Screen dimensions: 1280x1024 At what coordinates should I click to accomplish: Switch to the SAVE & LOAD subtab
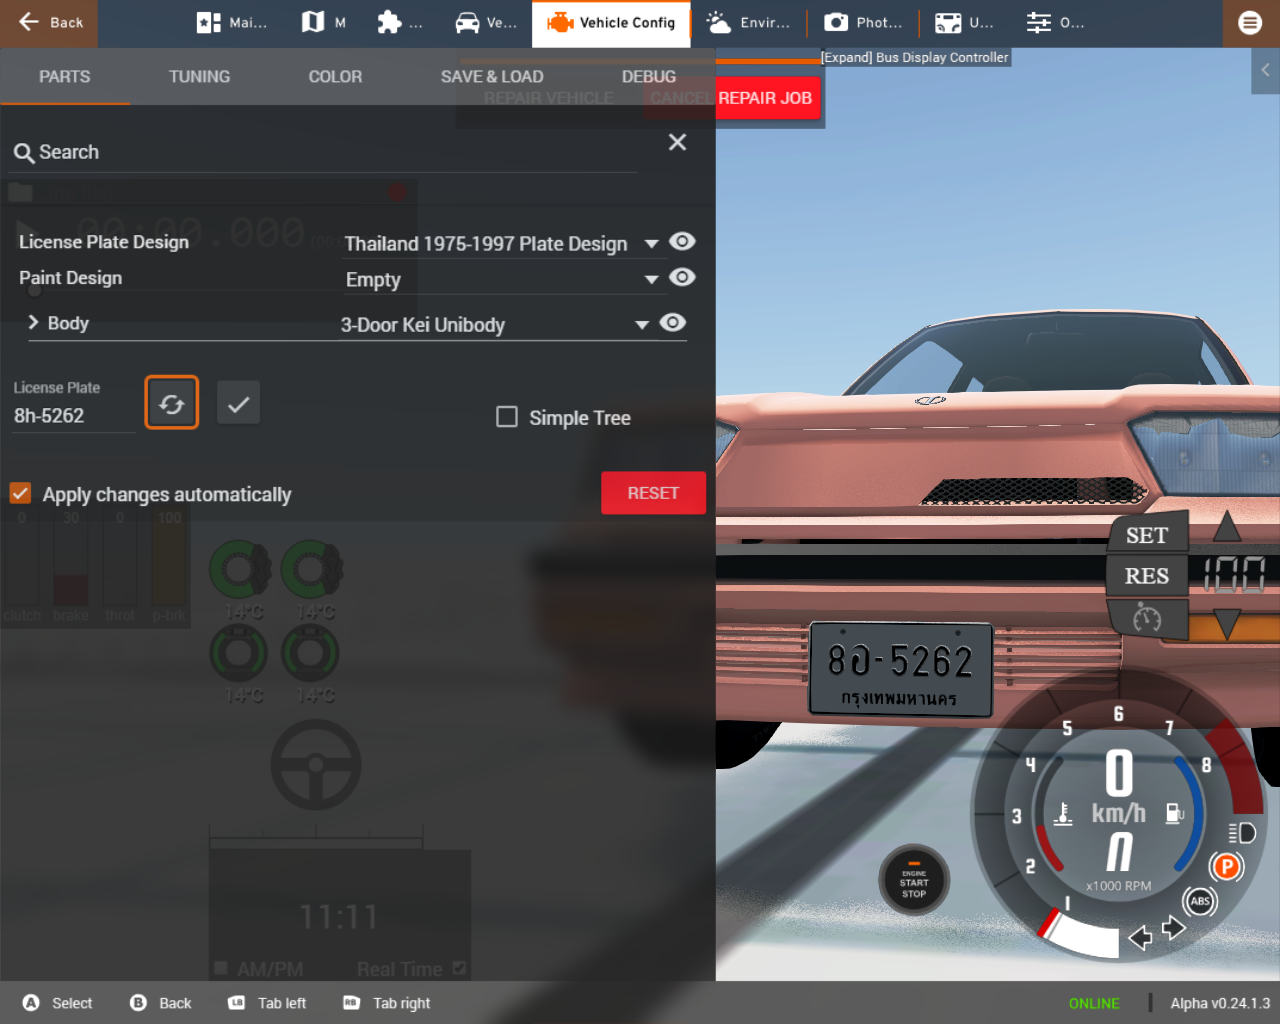[492, 77]
